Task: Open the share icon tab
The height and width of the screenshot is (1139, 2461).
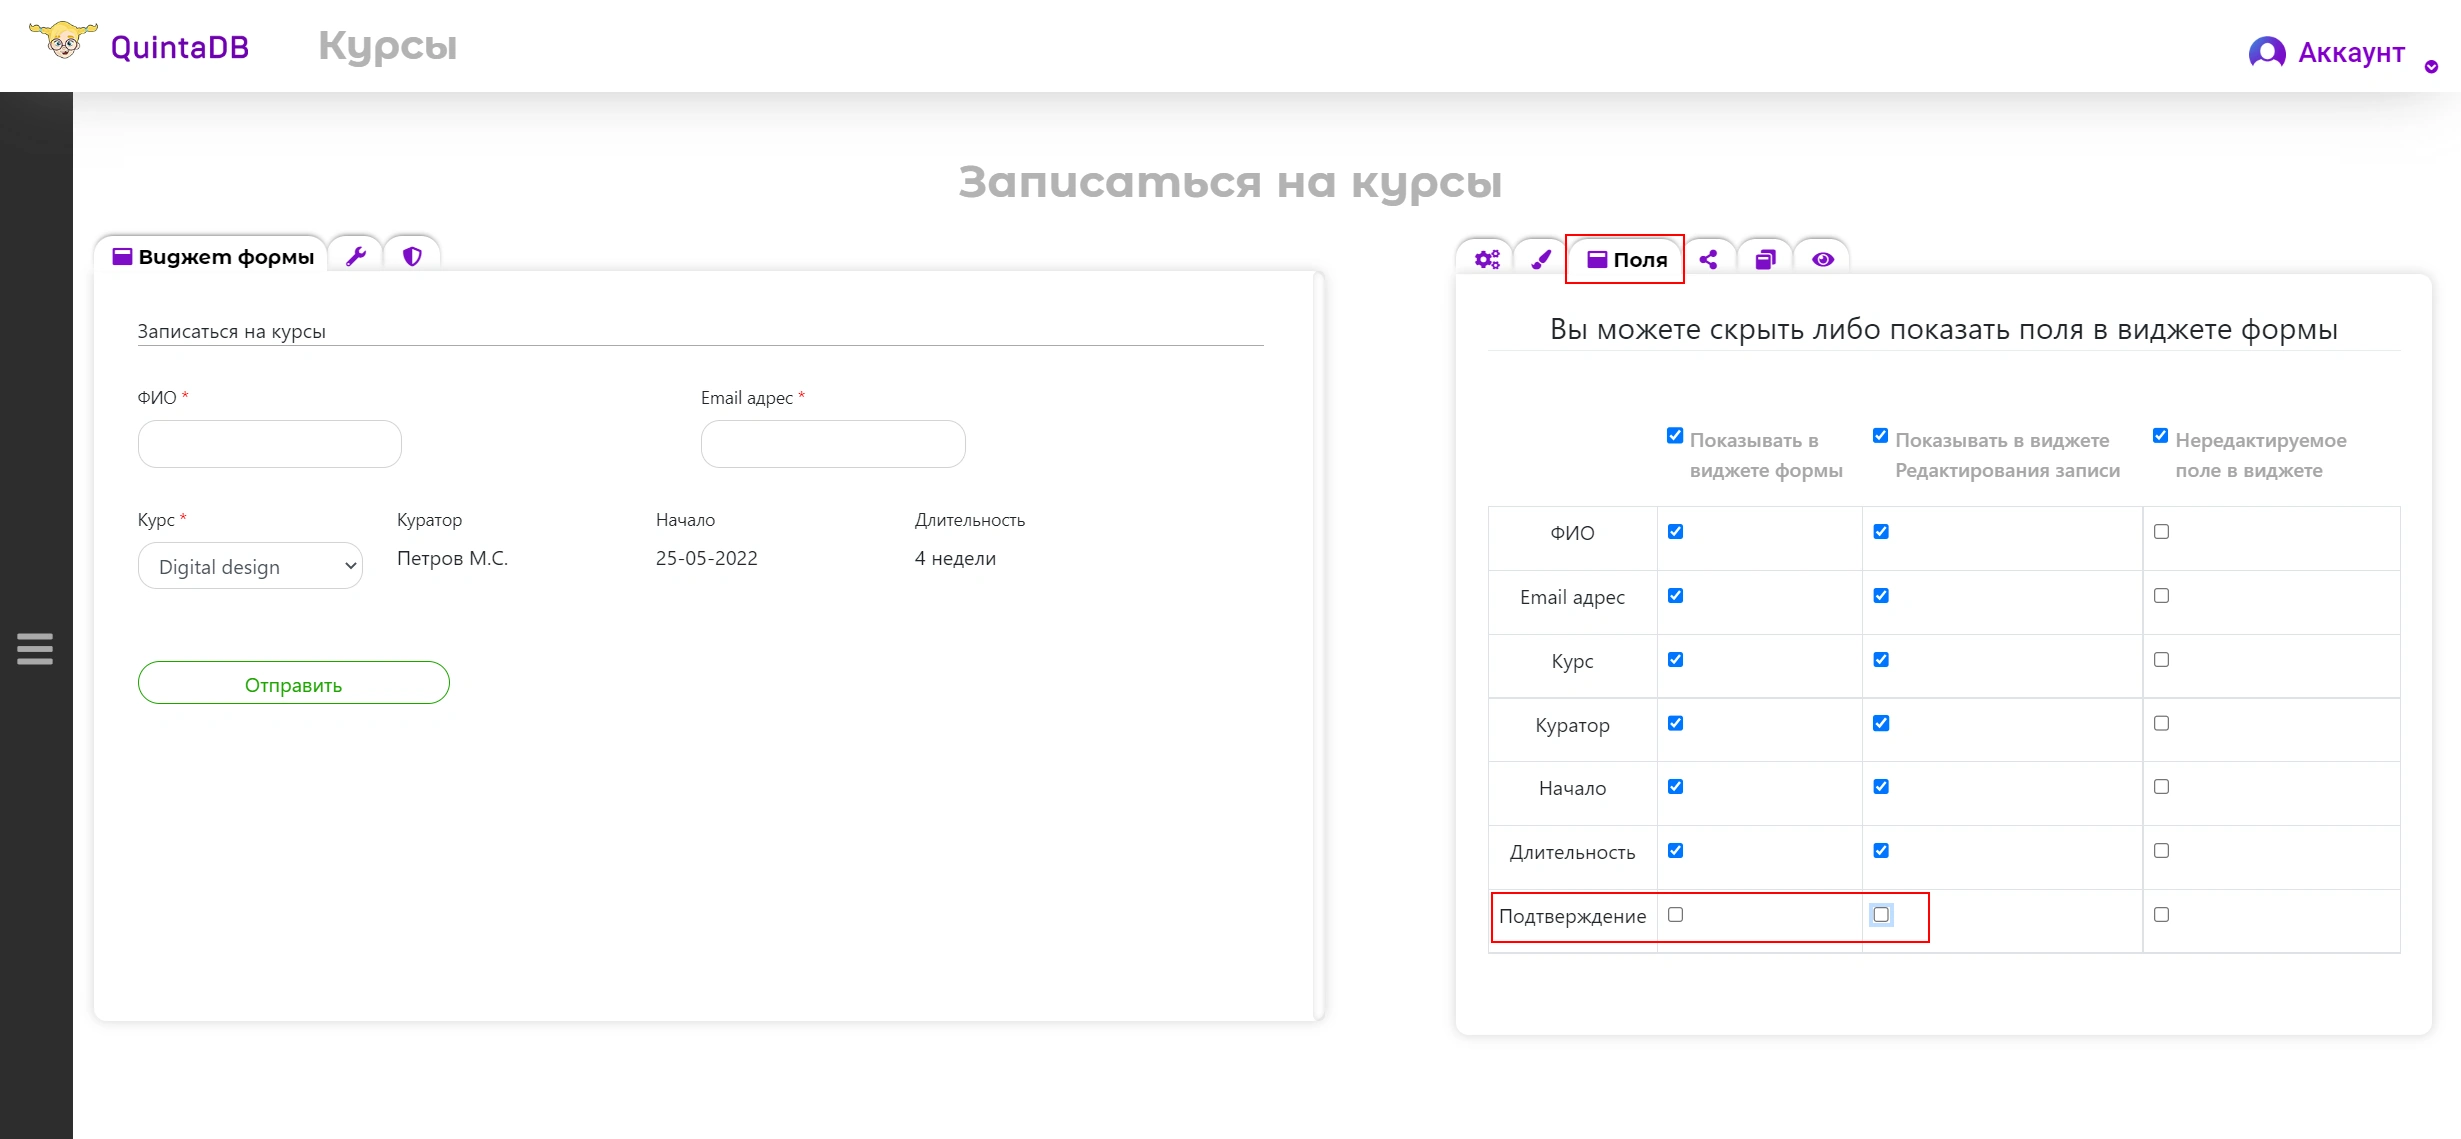Action: tap(1709, 260)
